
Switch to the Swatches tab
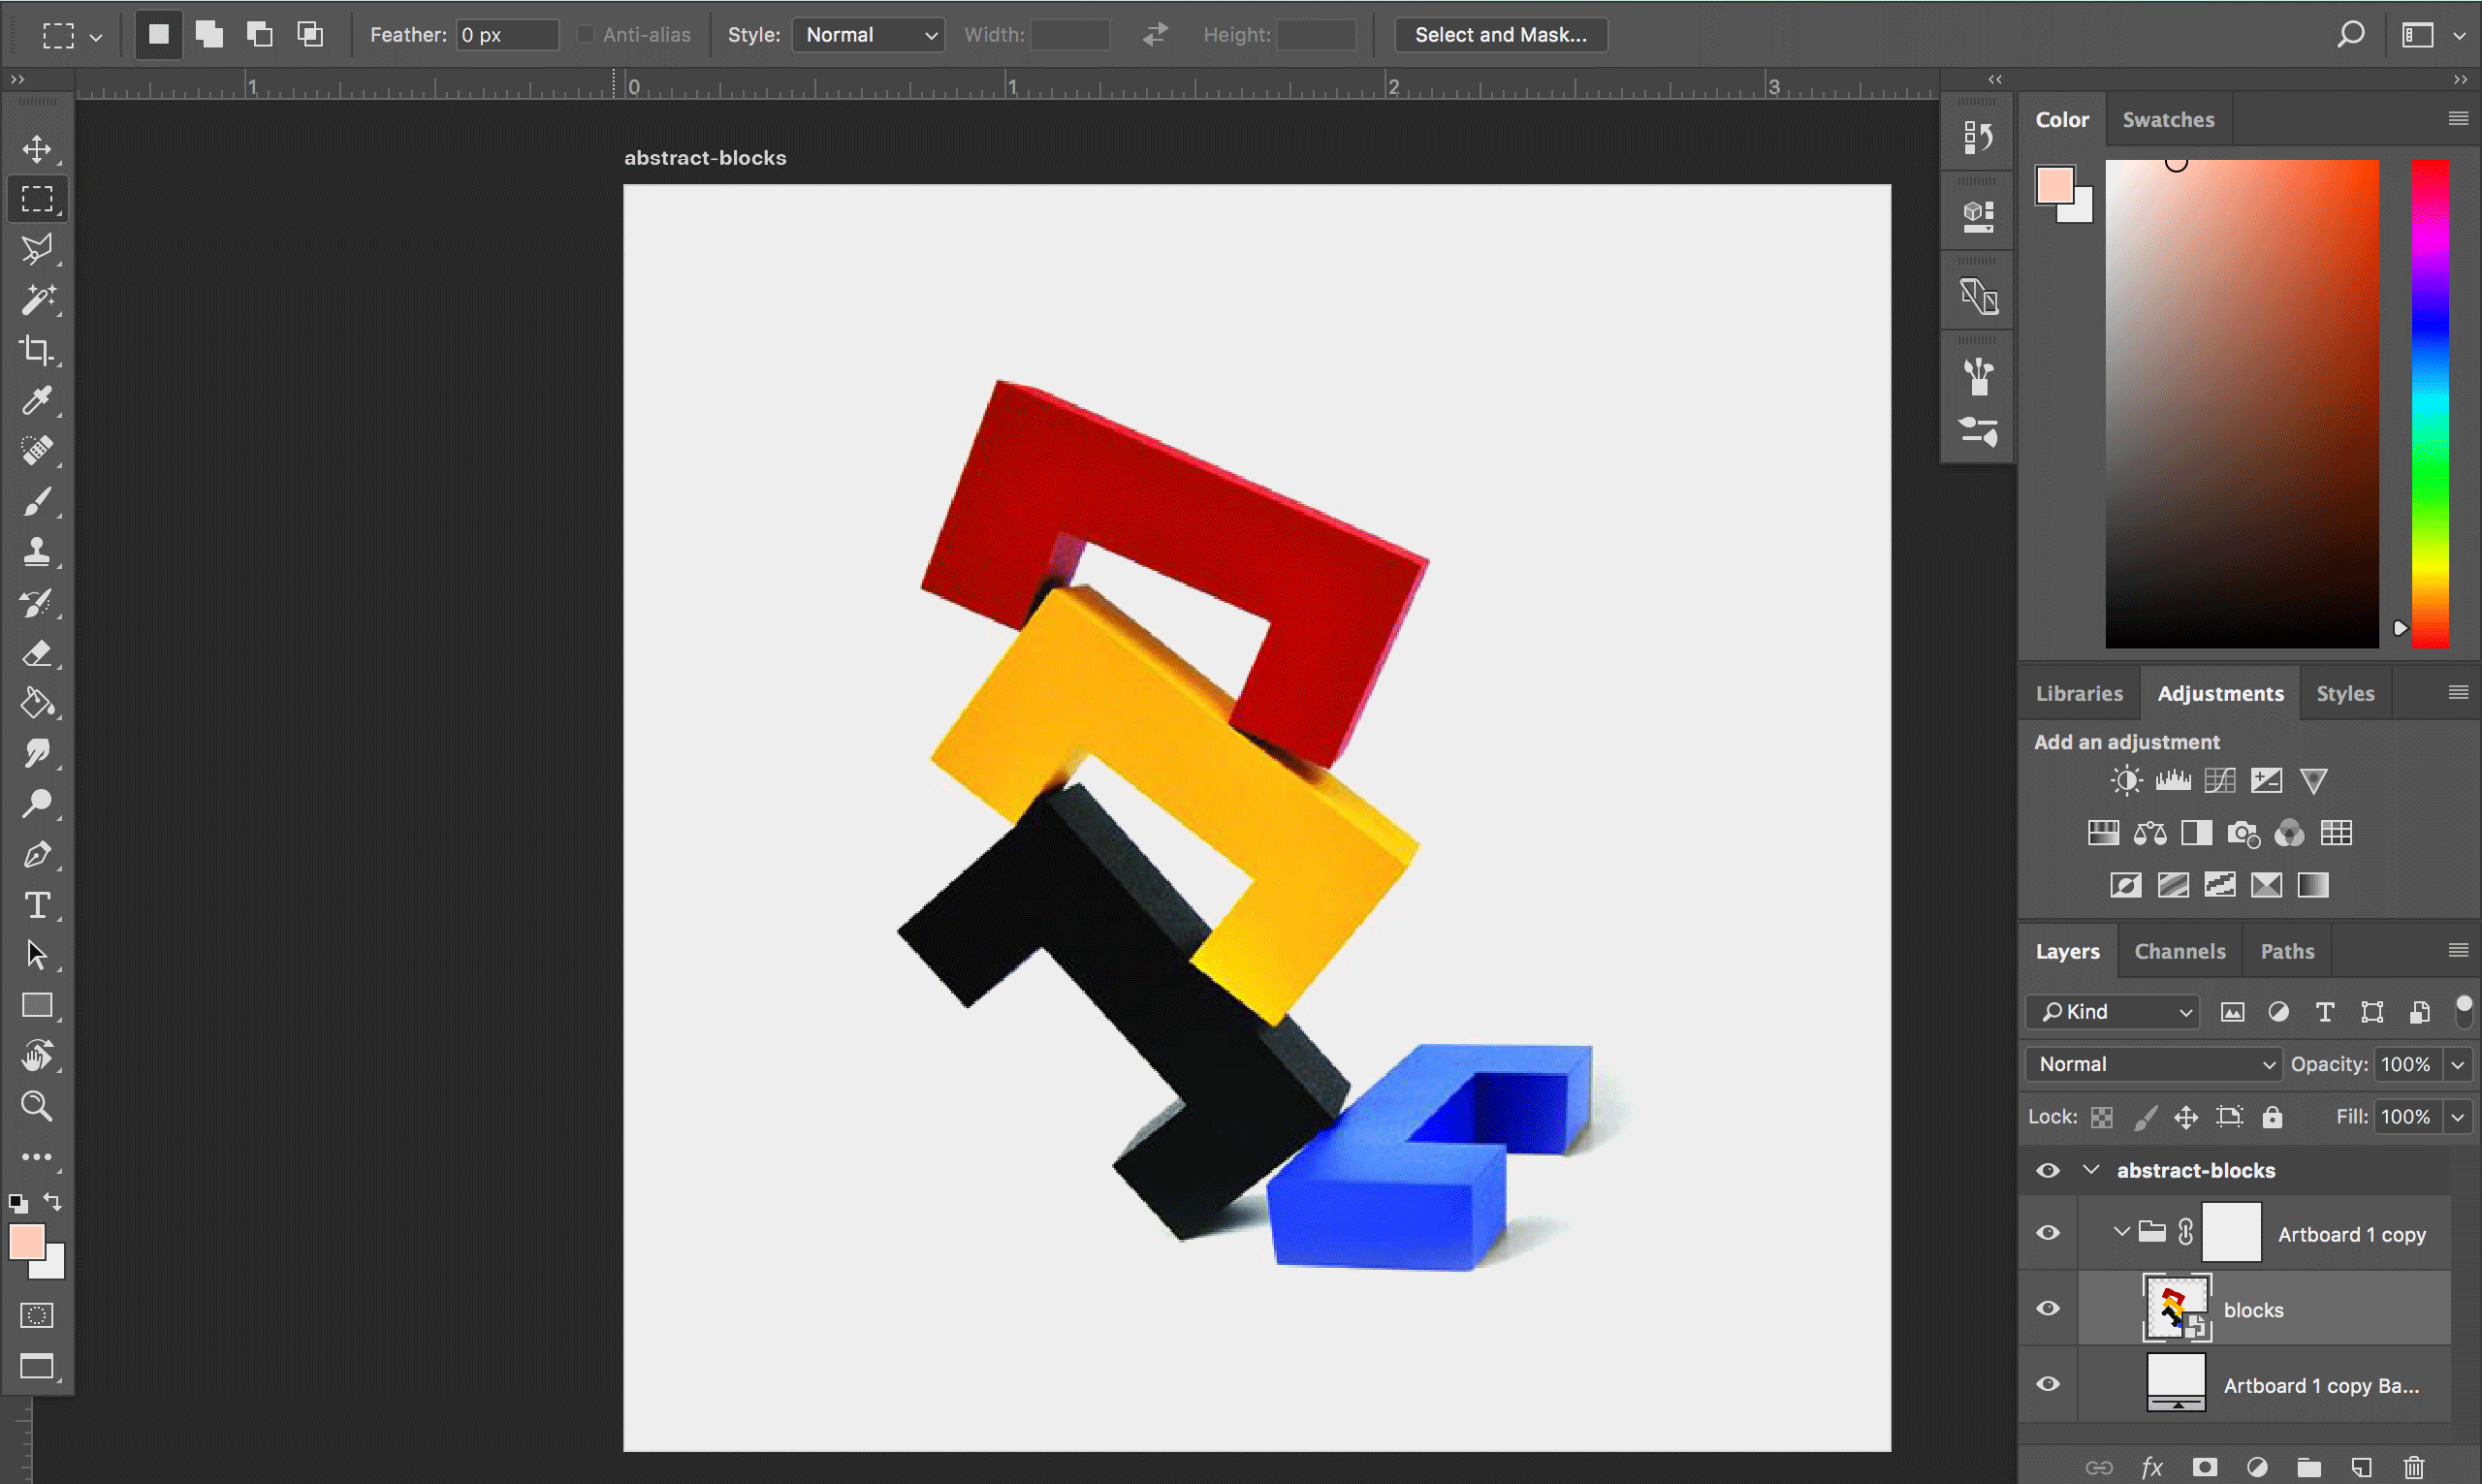[x=2168, y=120]
